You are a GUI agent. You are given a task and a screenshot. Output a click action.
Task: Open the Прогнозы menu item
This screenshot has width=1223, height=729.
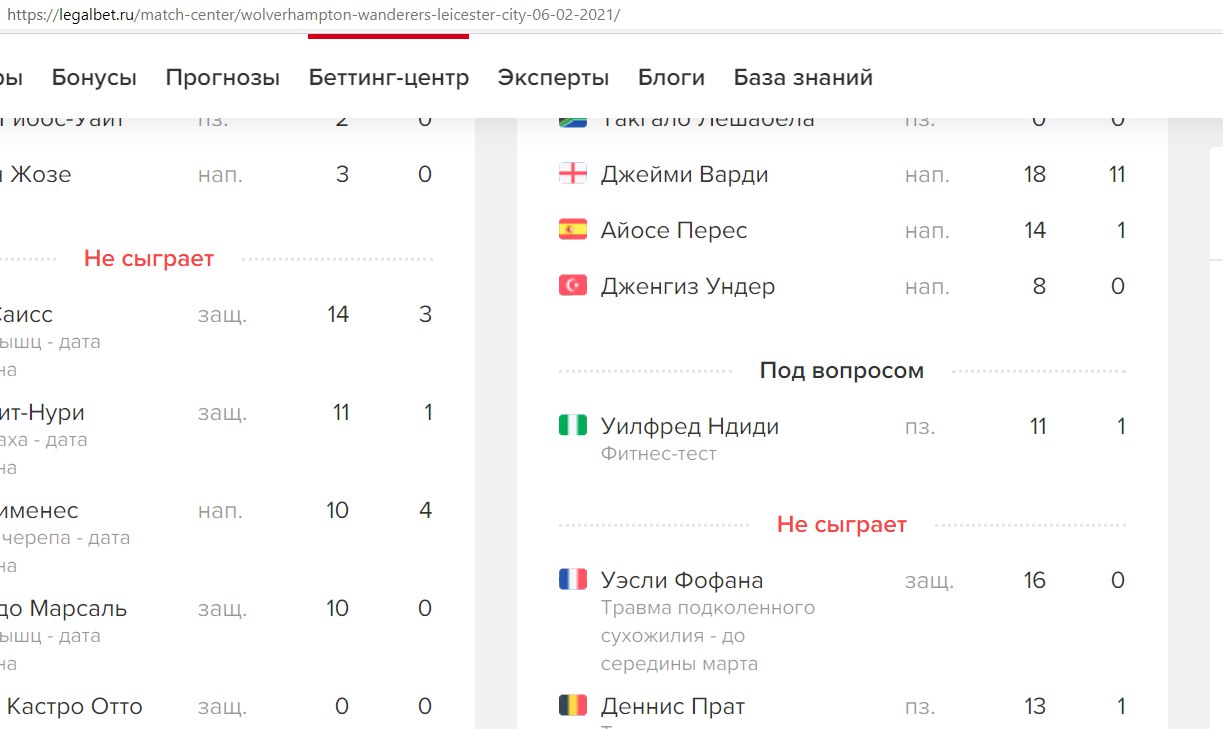[222, 78]
